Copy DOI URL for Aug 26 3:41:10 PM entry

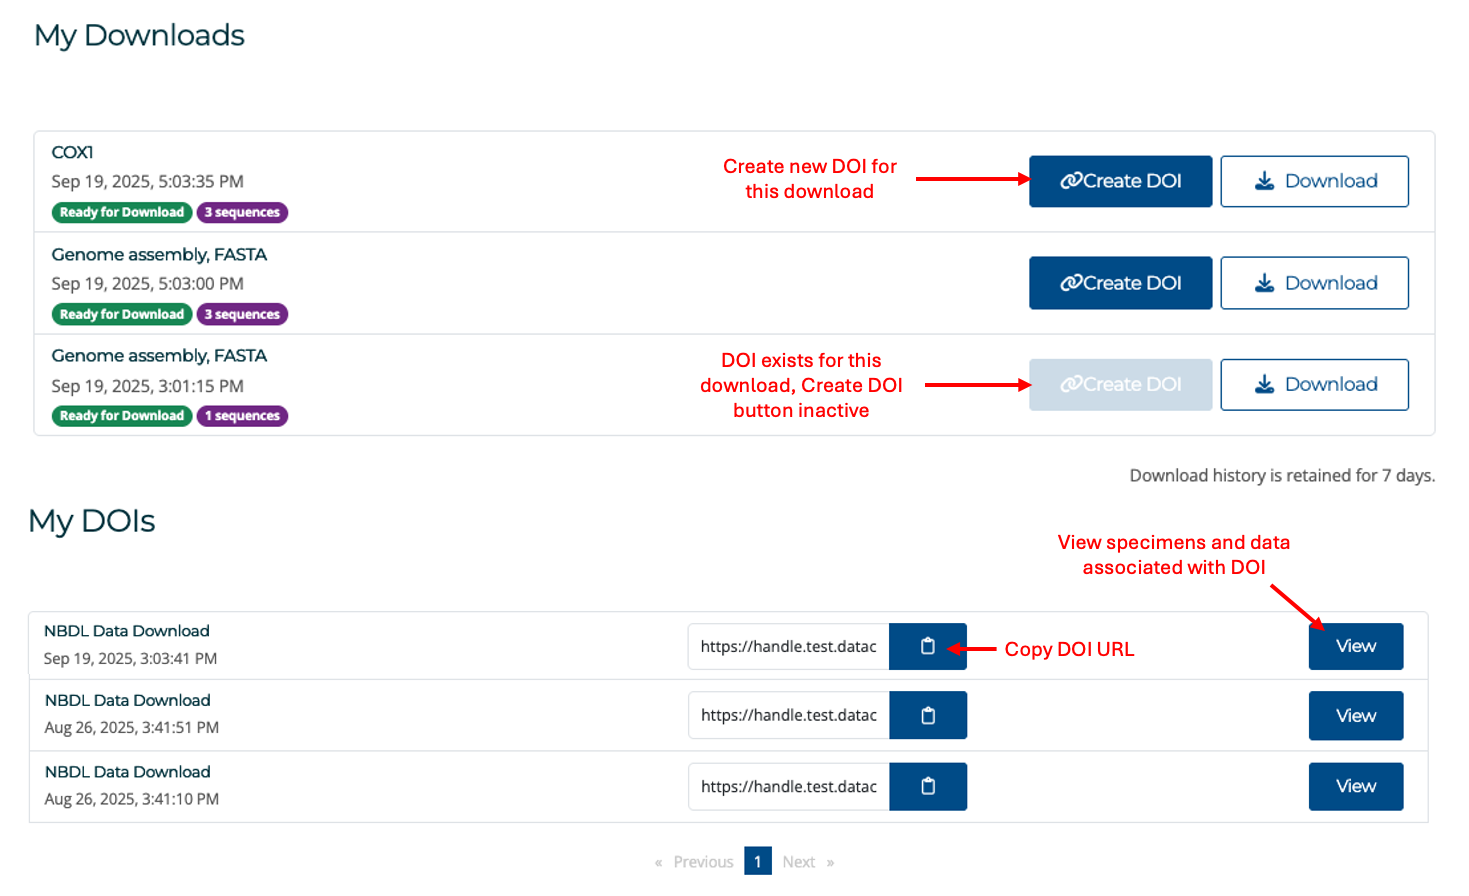[927, 786]
